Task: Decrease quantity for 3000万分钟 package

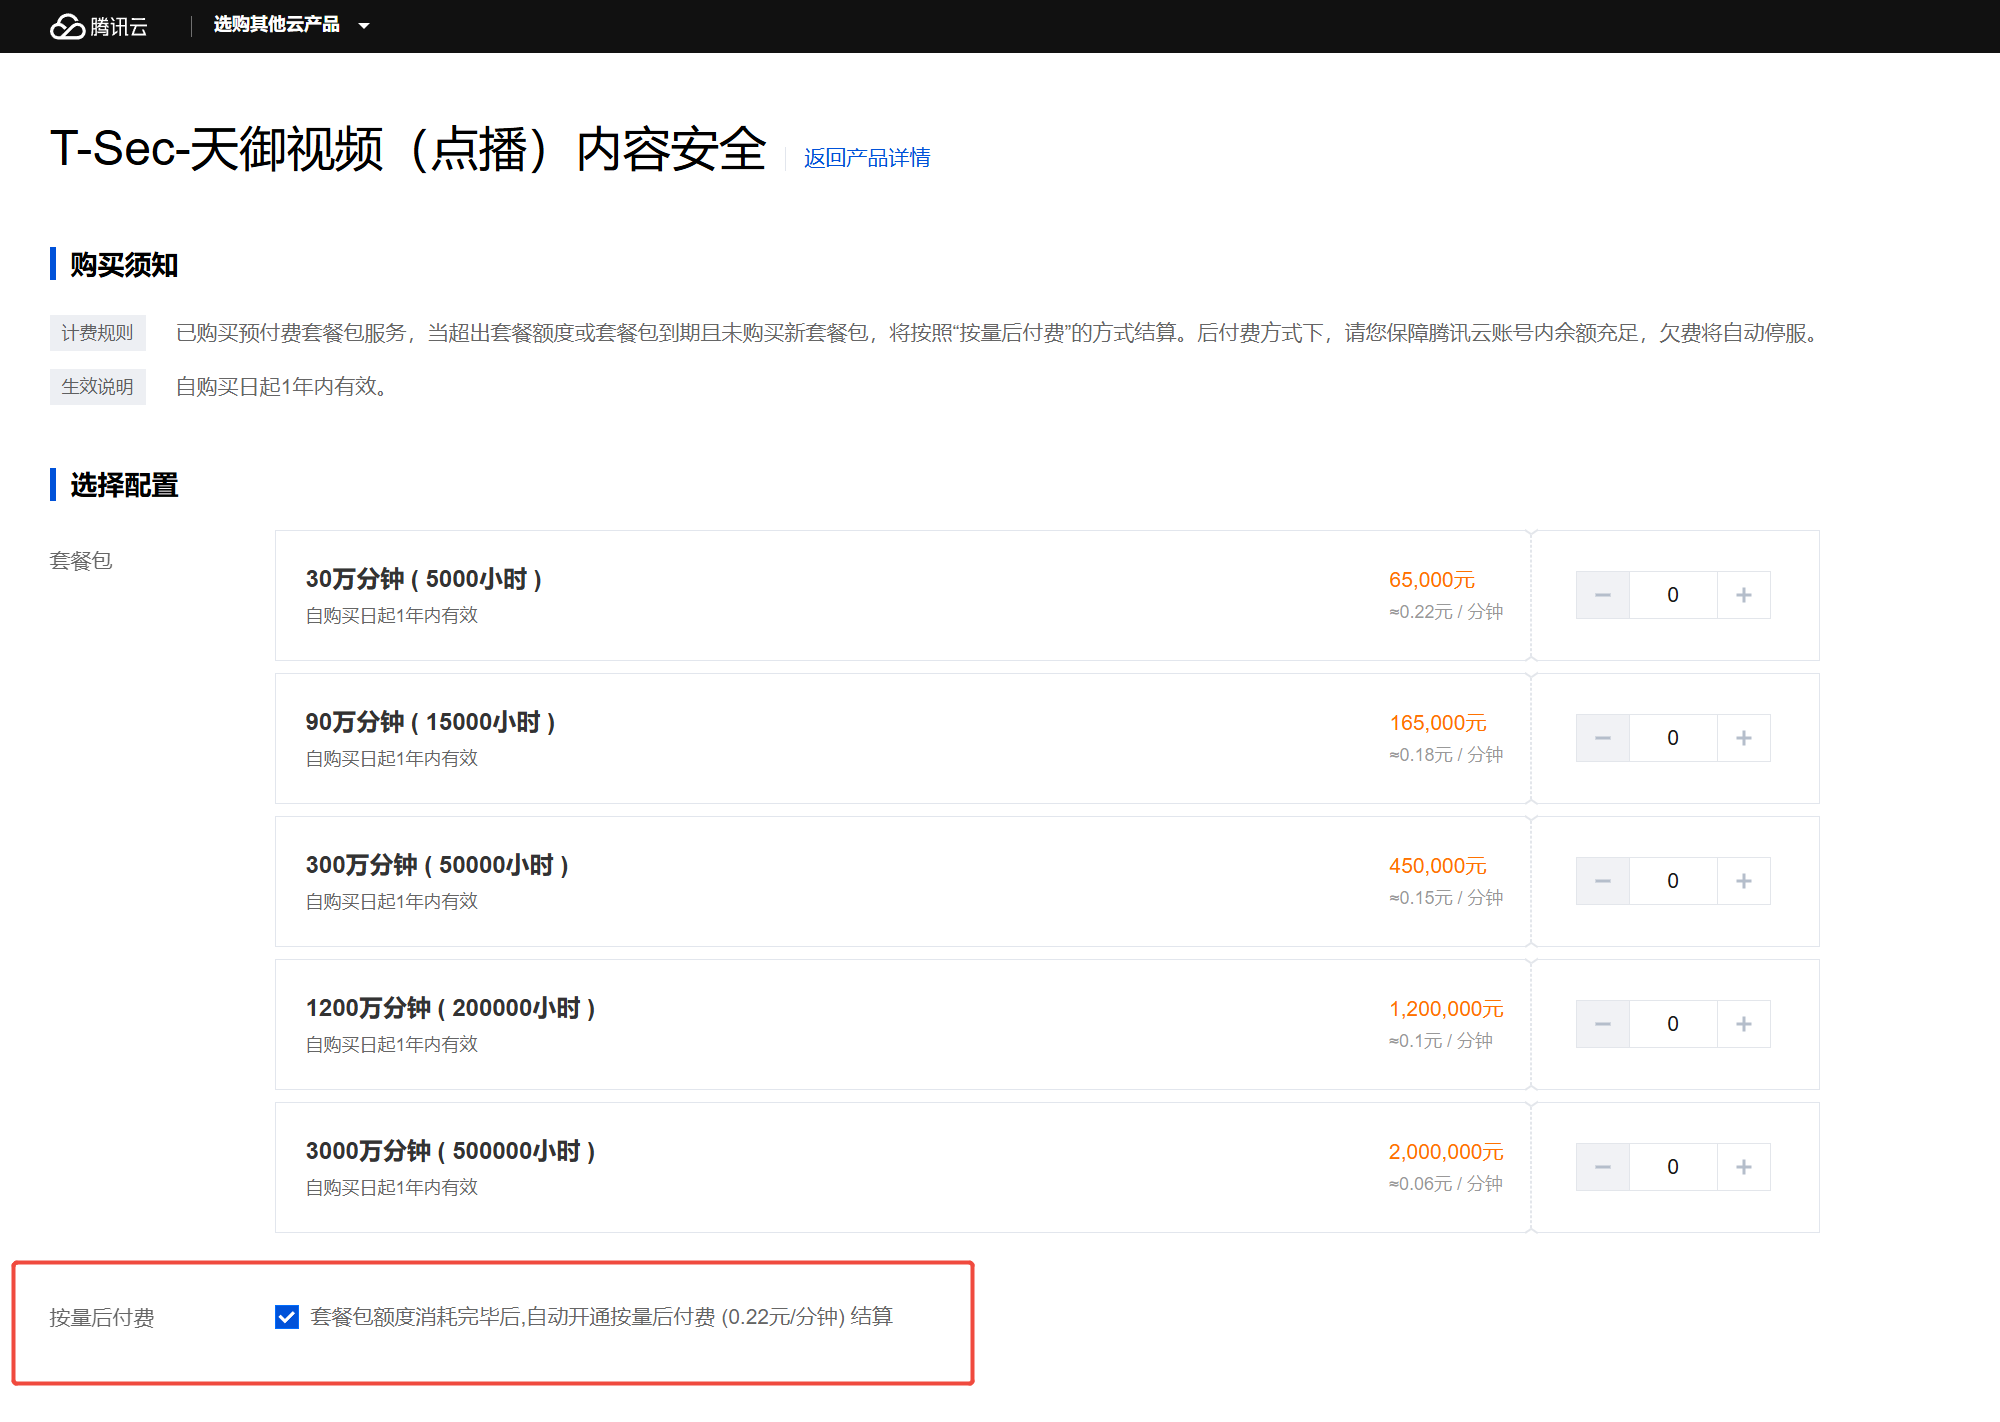Action: click(x=1602, y=1167)
